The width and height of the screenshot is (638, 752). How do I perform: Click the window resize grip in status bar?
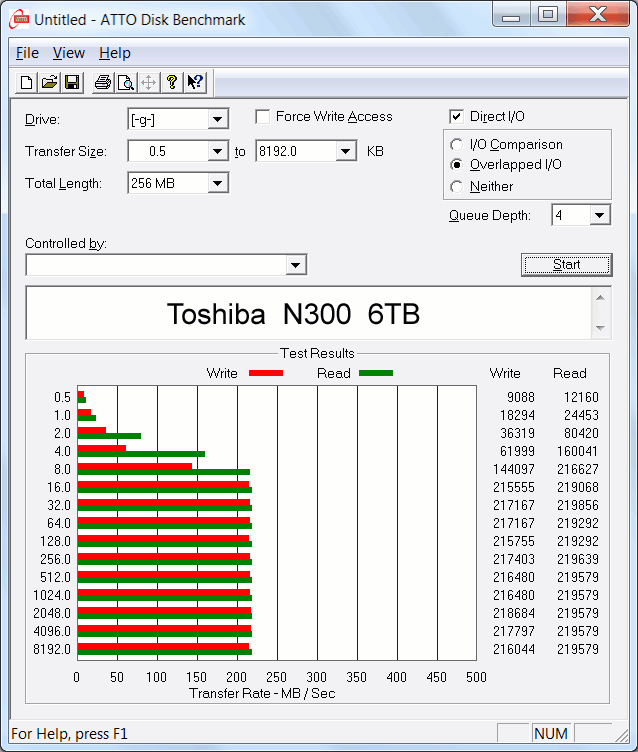coord(622,735)
